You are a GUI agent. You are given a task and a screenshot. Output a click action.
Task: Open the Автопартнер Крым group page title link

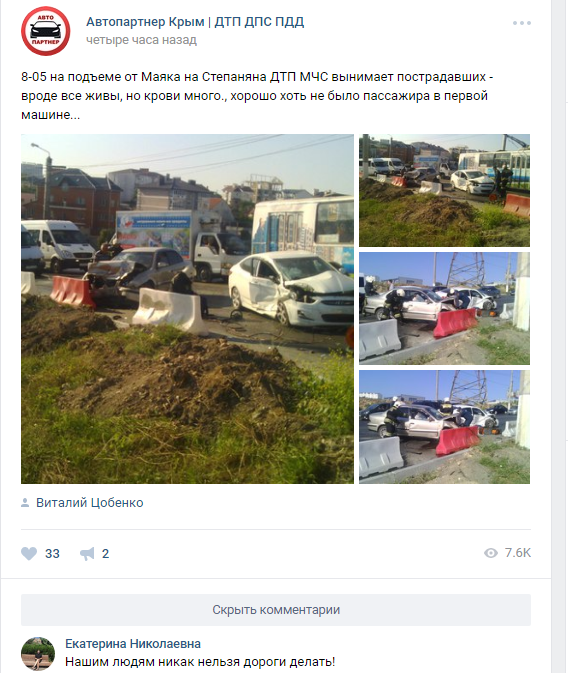[x=195, y=21]
